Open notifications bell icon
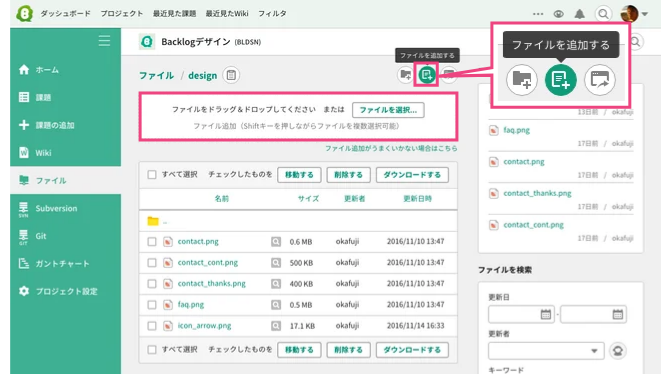This screenshot has width=661, height=374. click(x=580, y=14)
